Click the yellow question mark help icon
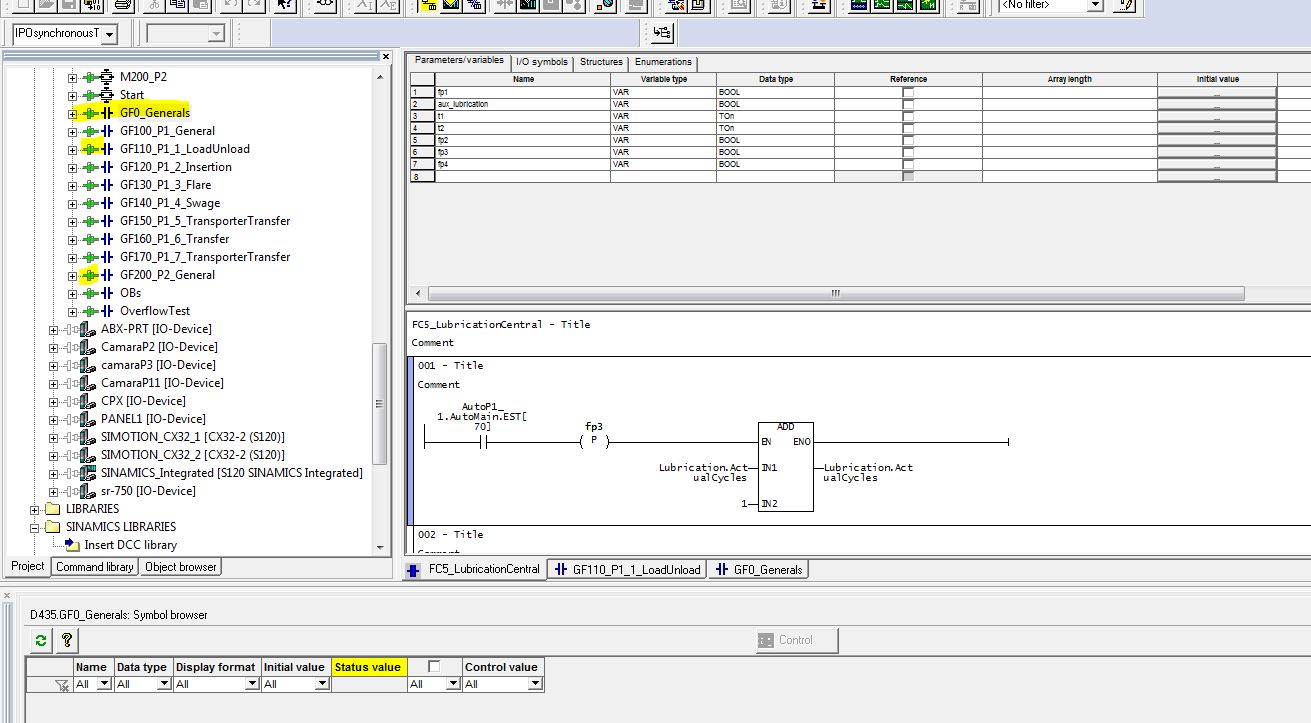Screen dimensions: 1311x723 (x=67, y=641)
